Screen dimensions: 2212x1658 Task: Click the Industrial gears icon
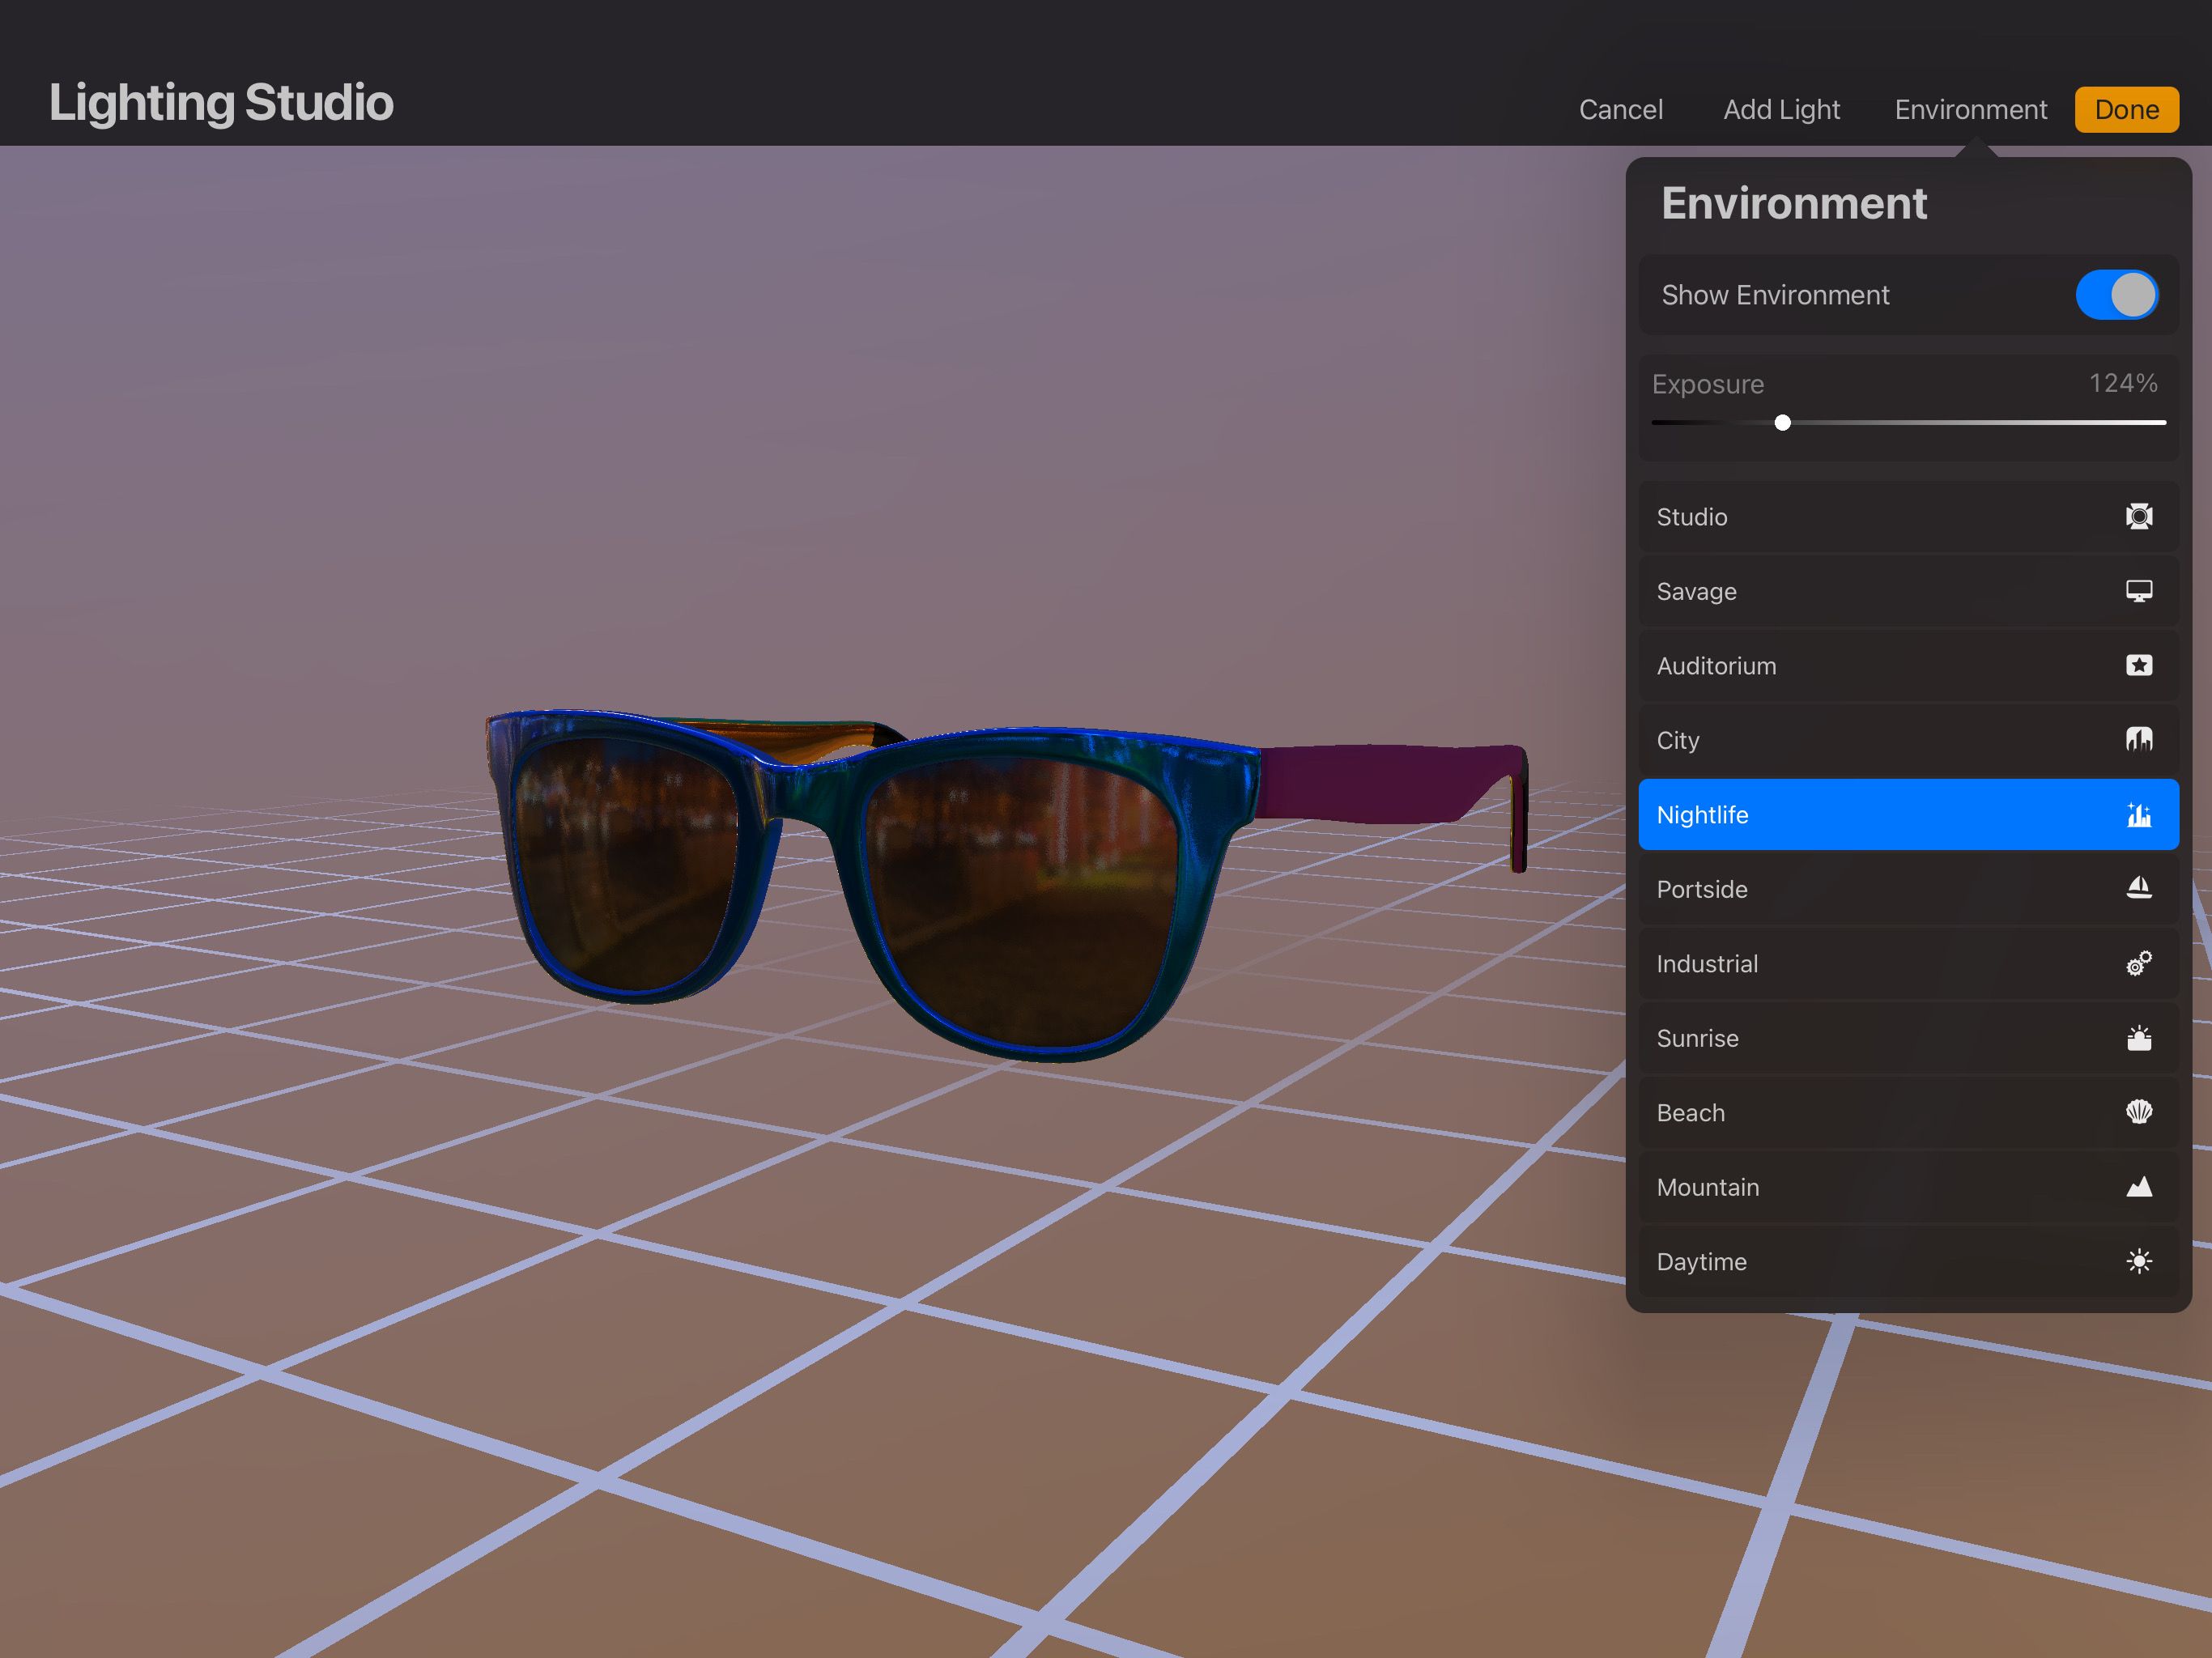2139,963
